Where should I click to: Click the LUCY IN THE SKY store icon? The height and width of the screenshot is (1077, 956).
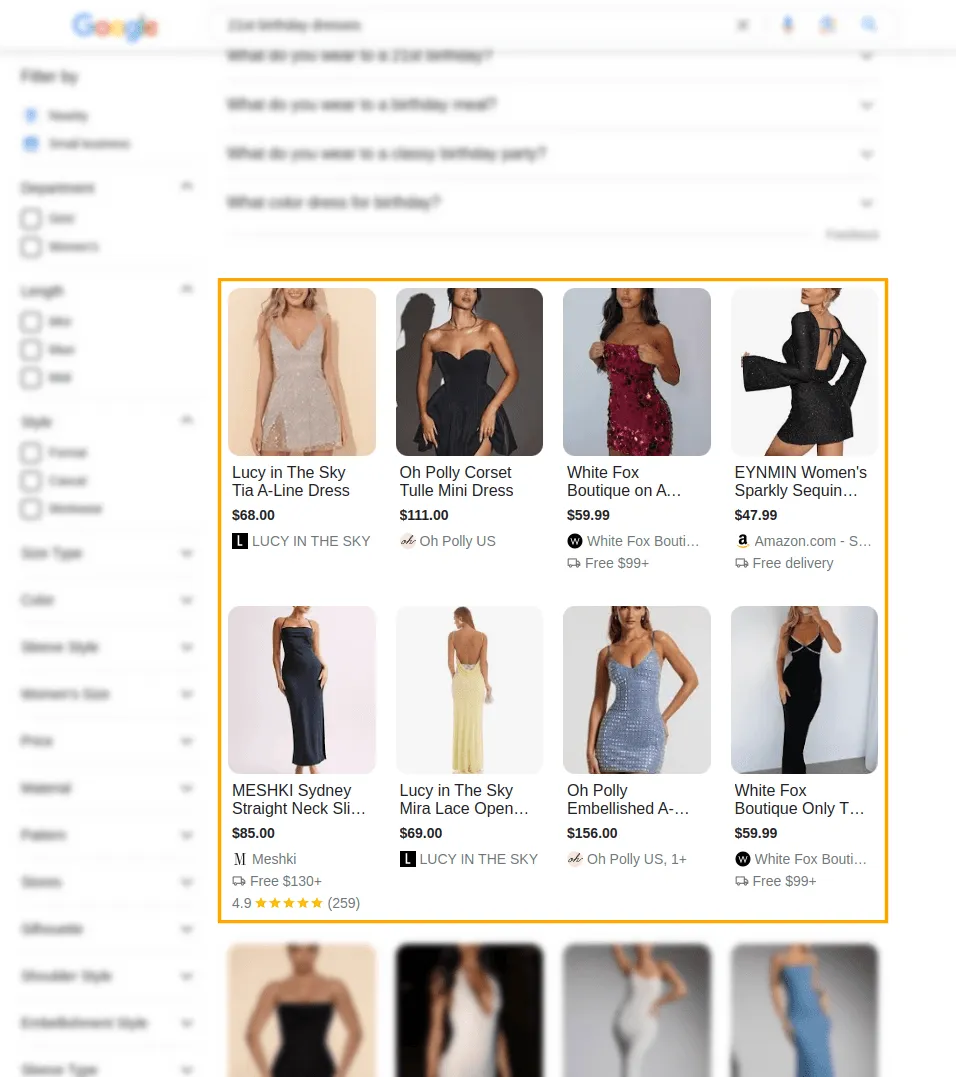pos(240,541)
